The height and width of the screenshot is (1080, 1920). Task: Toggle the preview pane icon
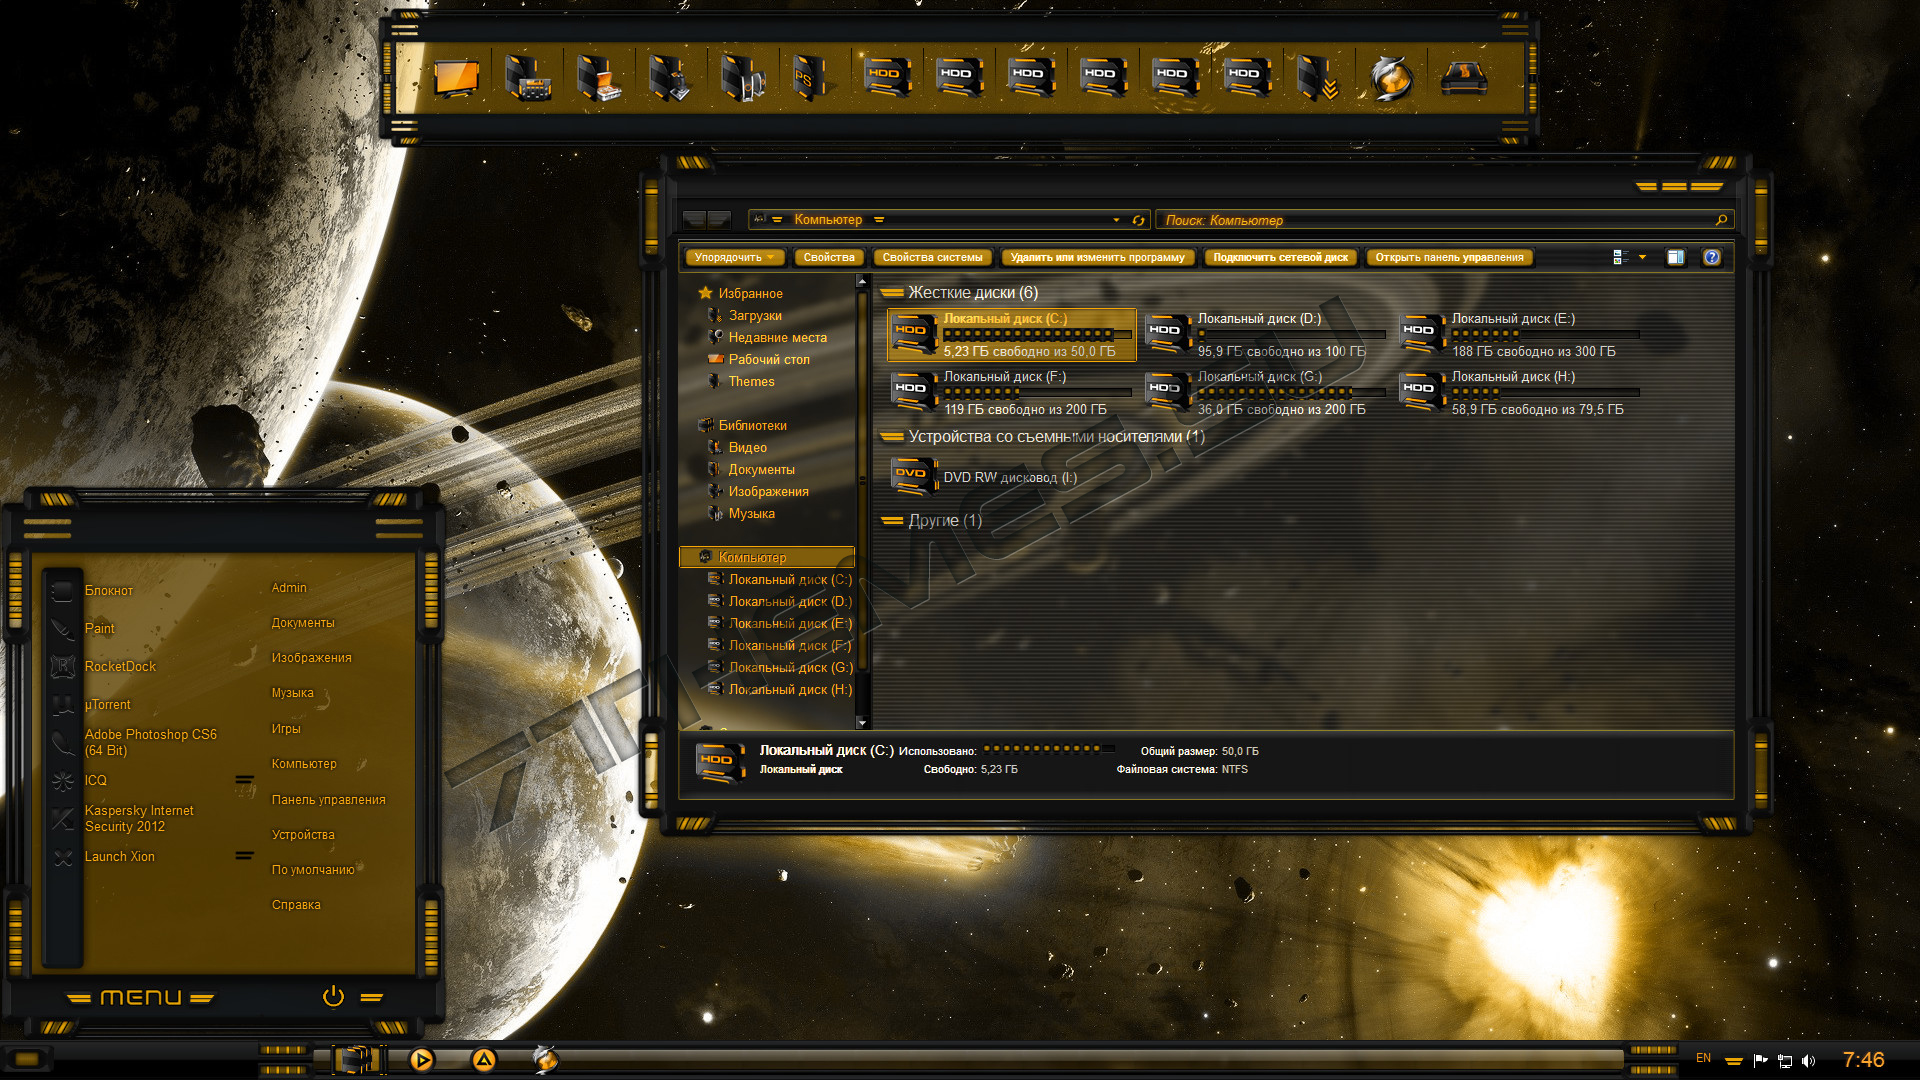[x=1675, y=258]
